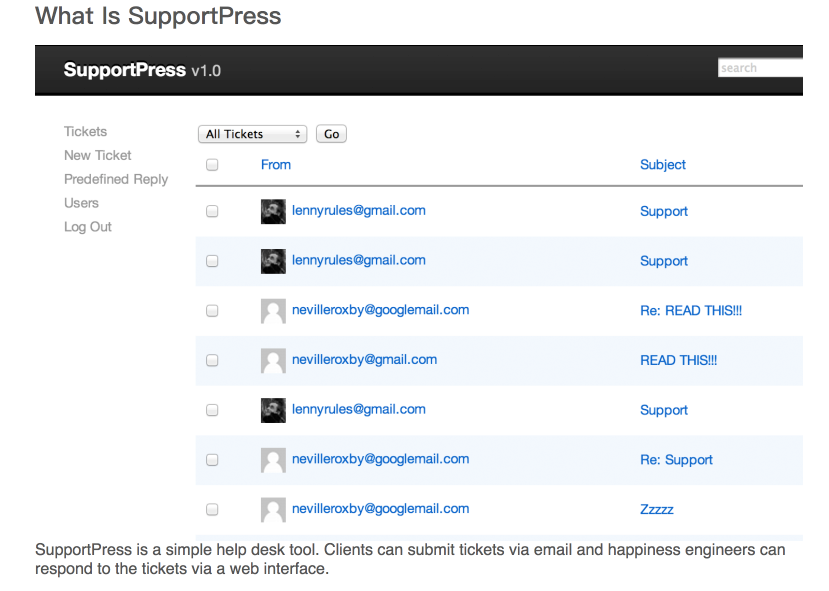Click the SupportPress v1.0 logo text

[x=142, y=70]
